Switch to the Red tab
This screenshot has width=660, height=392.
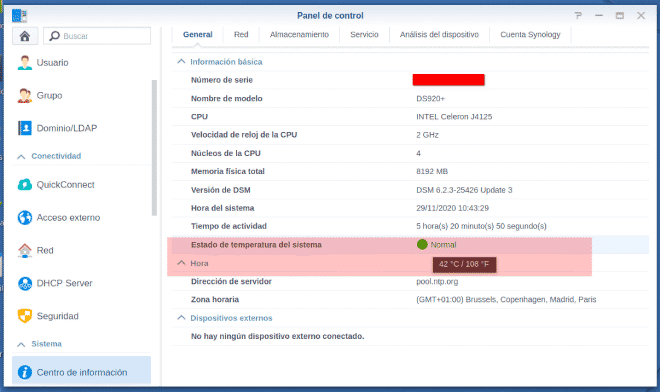pyautogui.click(x=241, y=35)
